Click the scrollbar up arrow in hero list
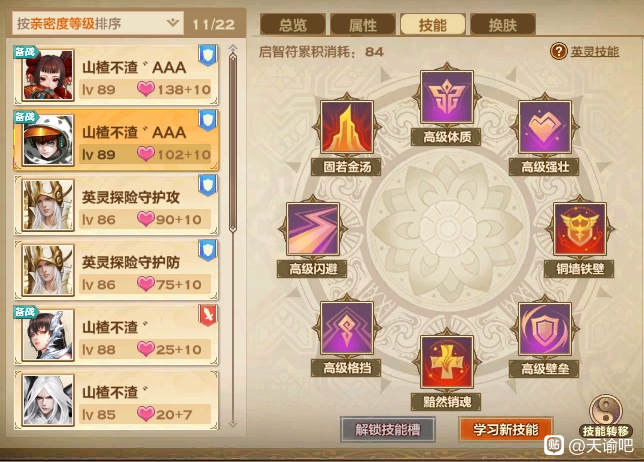 (x=233, y=48)
